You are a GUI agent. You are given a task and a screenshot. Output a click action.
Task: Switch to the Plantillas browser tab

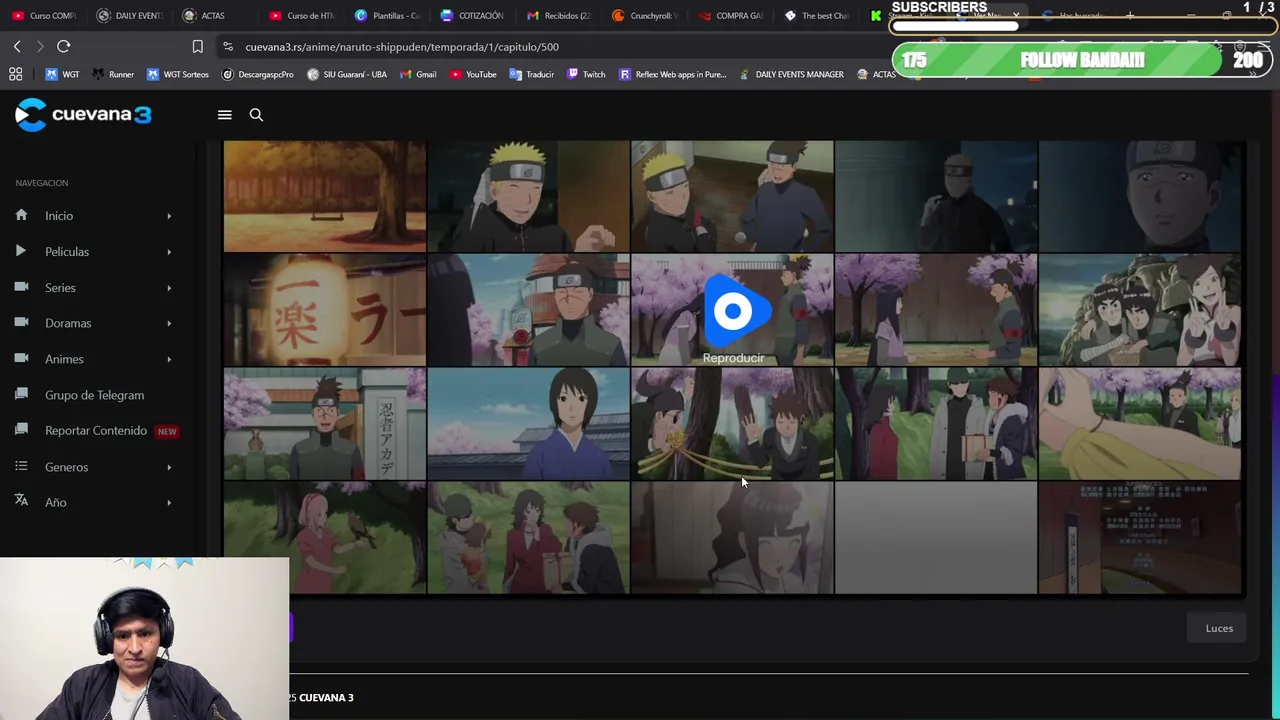coord(388,16)
